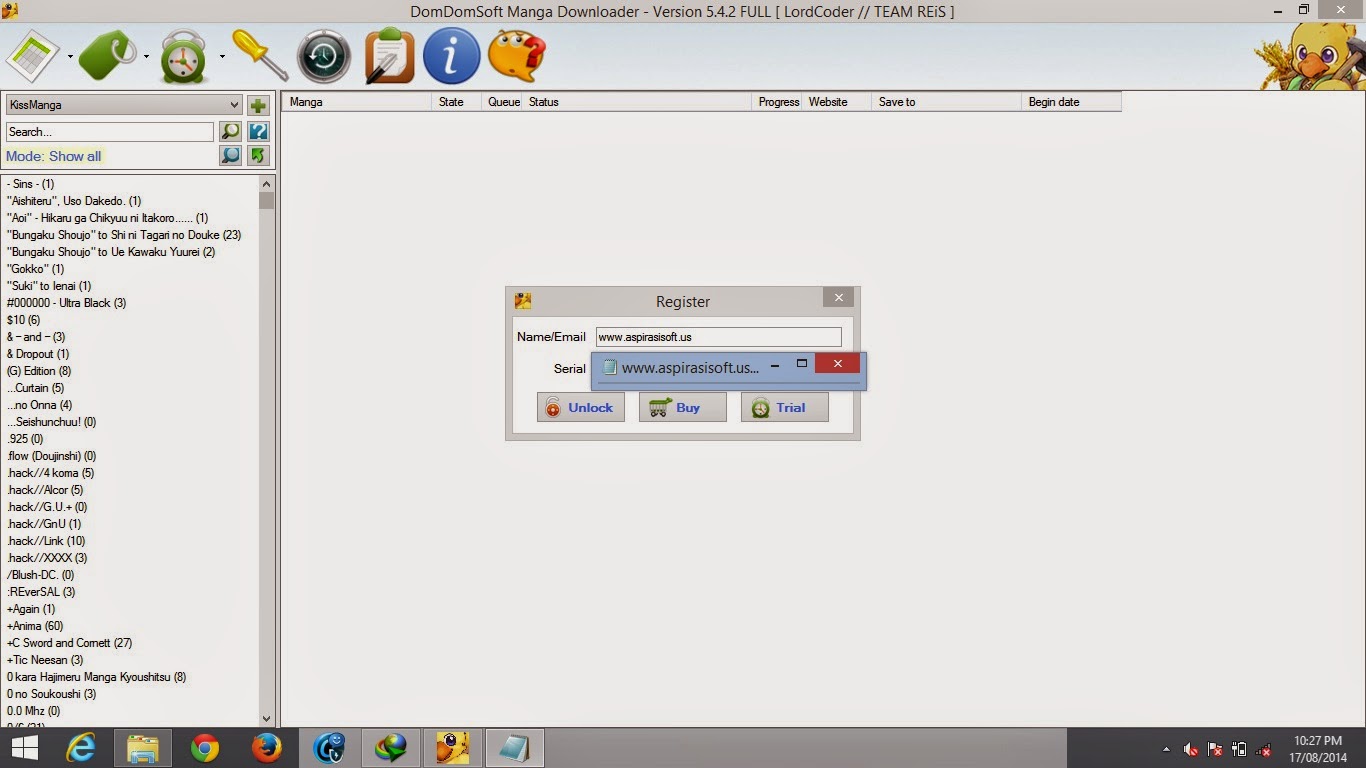Click the manga list scrollbar up arrow

click(x=266, y=184)
